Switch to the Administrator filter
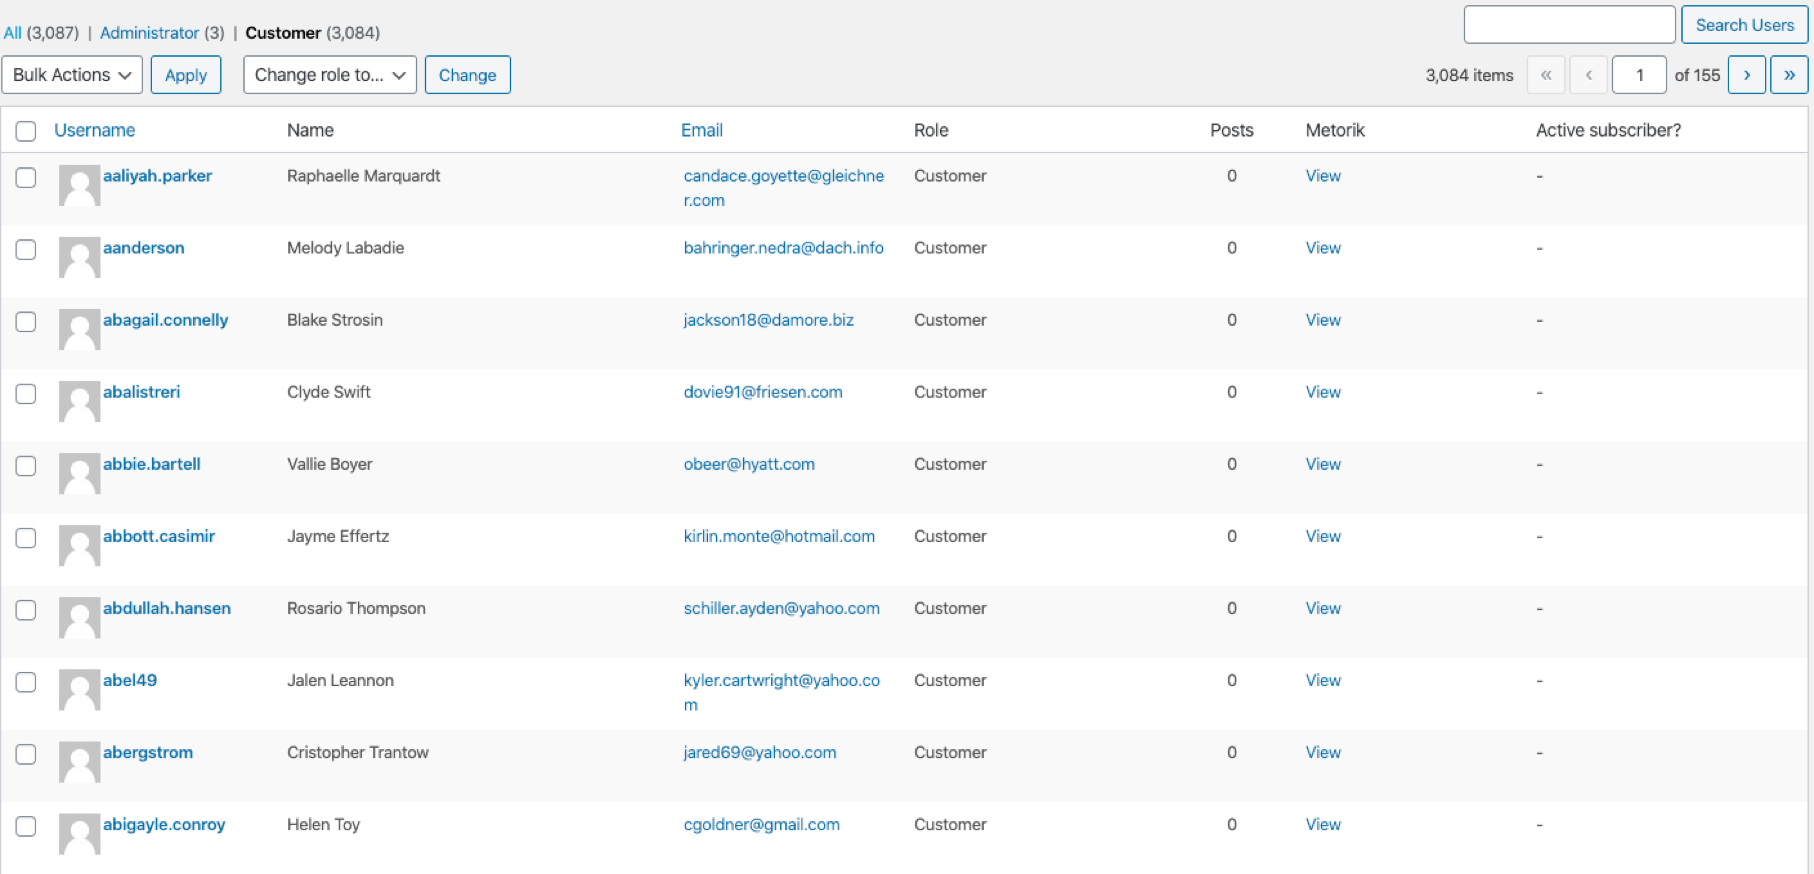Image resolution: width=1814 pixels, height=874 pixels. [149, 33]
